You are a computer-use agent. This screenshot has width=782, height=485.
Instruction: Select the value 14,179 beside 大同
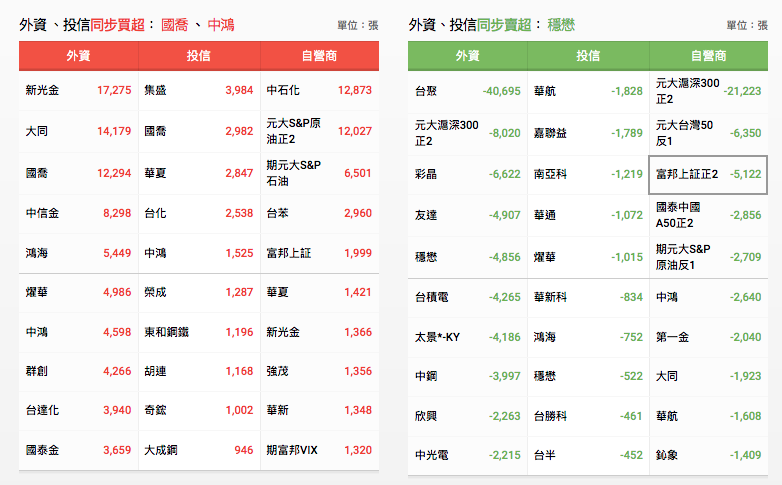[x=114, y=131]
